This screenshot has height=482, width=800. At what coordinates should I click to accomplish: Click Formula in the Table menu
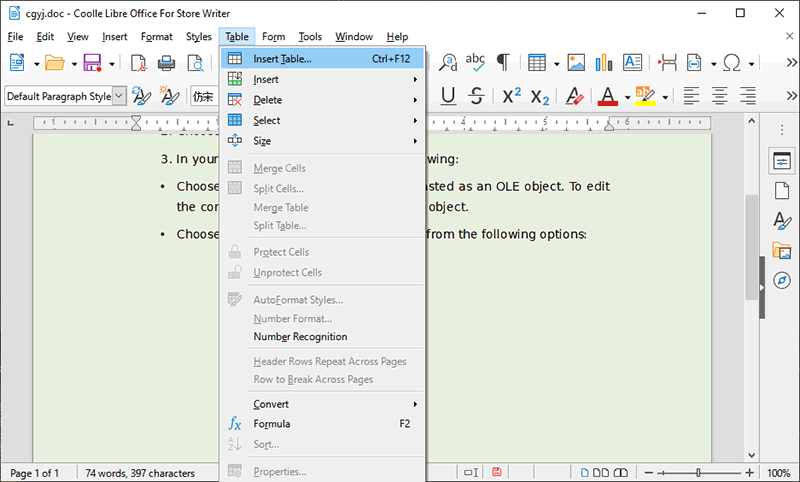pyautogui.click(x=271, y=424)
